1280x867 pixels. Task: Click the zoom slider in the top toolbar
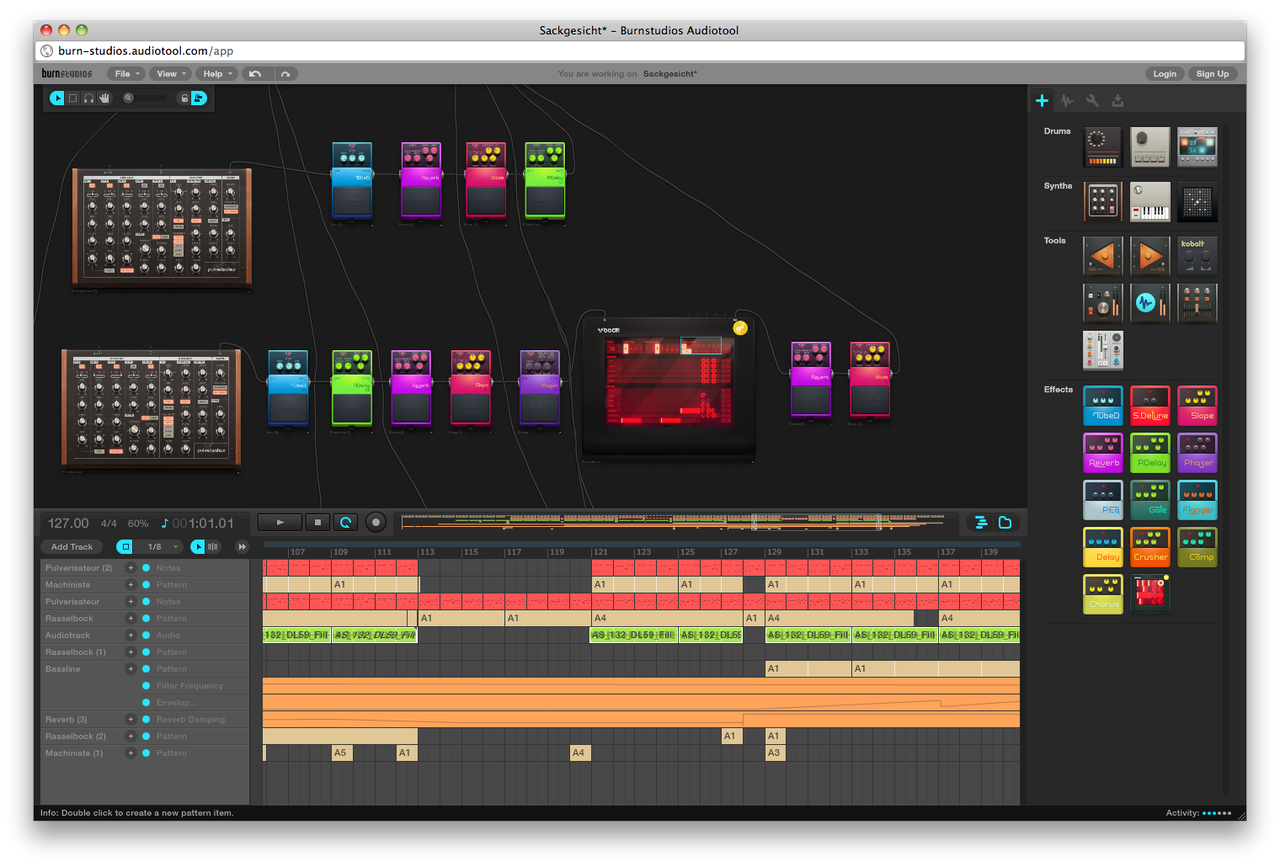151,98
